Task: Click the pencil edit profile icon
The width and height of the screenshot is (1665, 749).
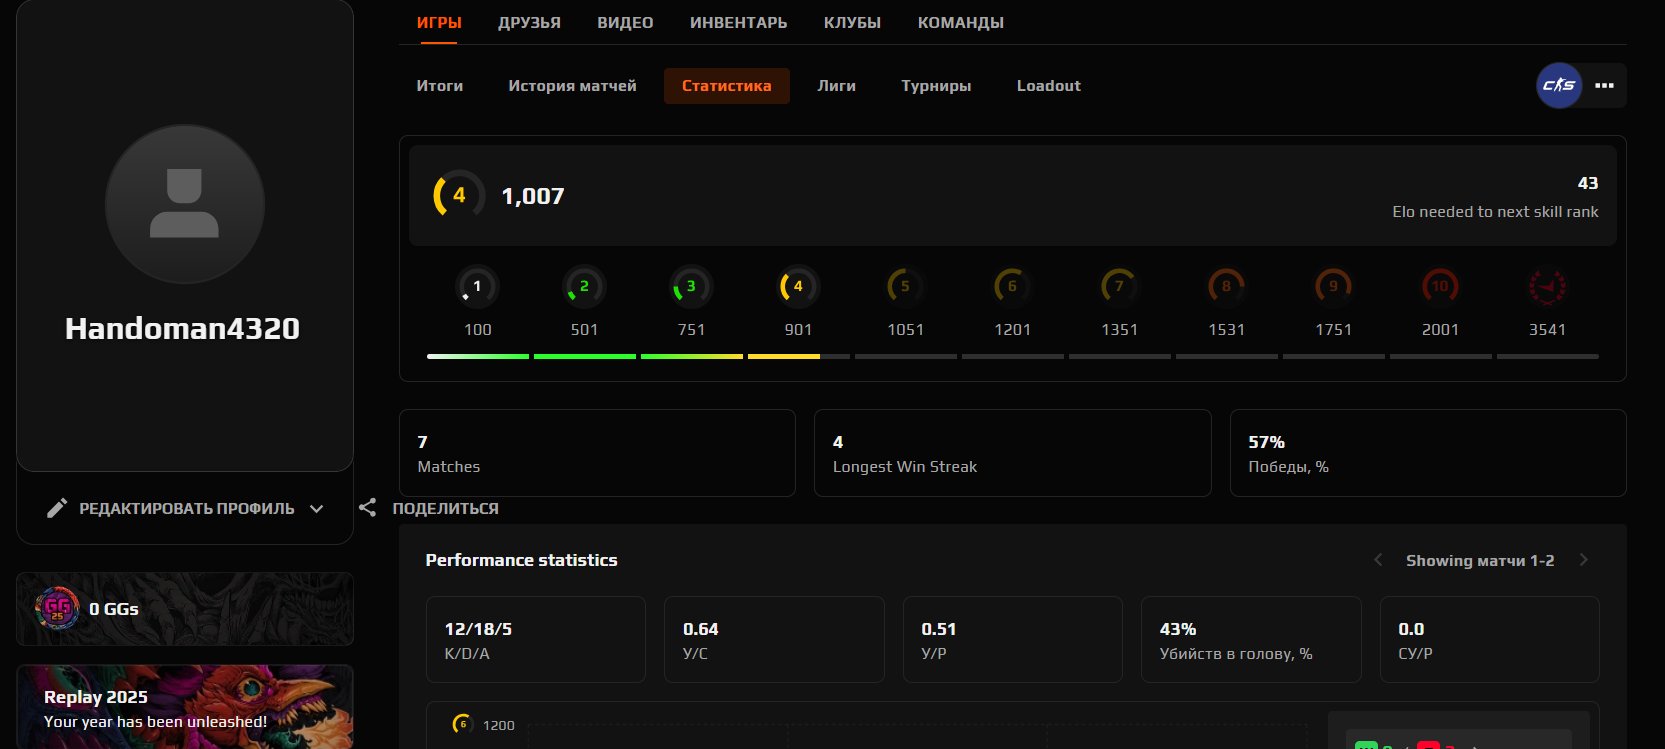Action: (57, 508)
